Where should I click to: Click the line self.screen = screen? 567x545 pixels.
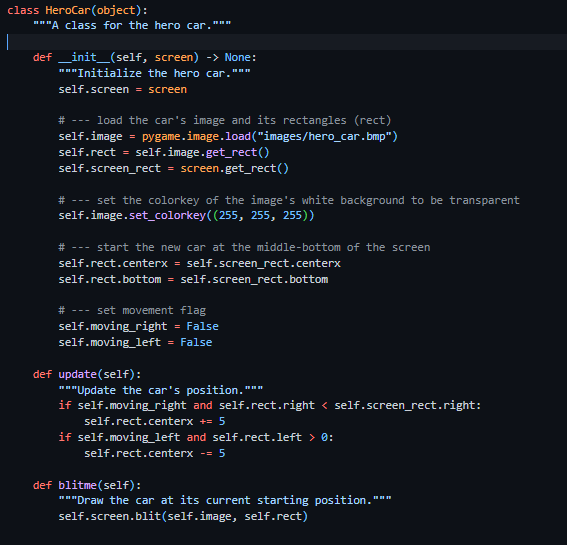coord(123,89)
